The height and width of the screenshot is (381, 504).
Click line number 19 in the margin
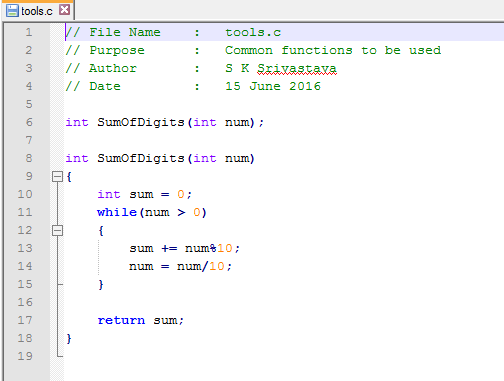[x=25, y=356]
